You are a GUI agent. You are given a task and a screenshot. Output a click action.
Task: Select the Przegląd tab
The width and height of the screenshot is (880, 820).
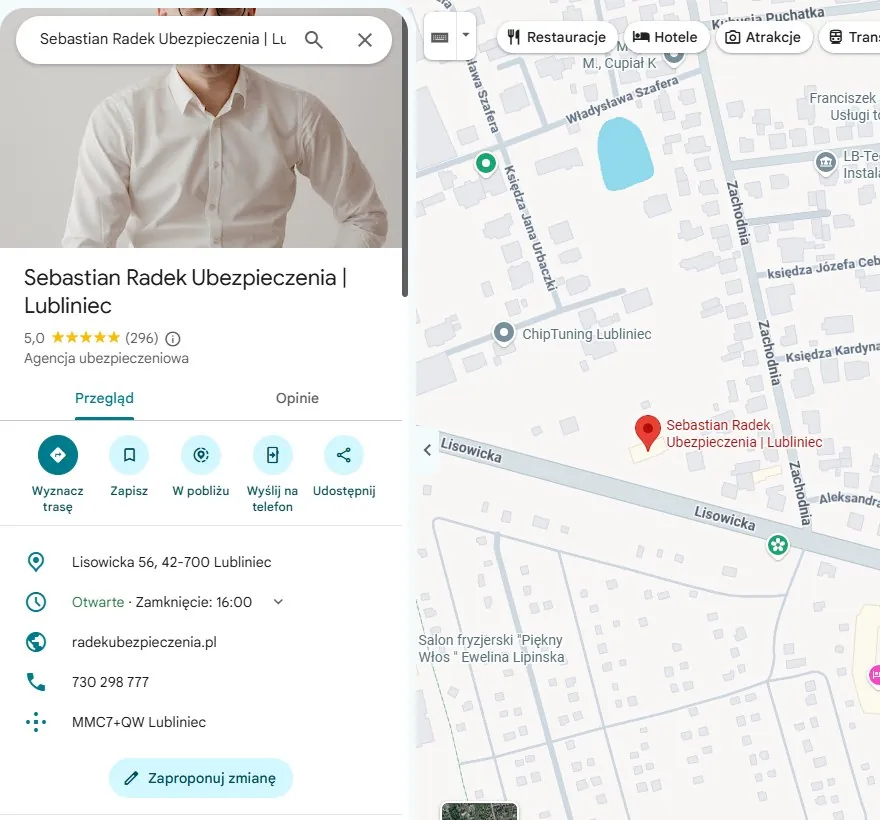coord(104,398)
